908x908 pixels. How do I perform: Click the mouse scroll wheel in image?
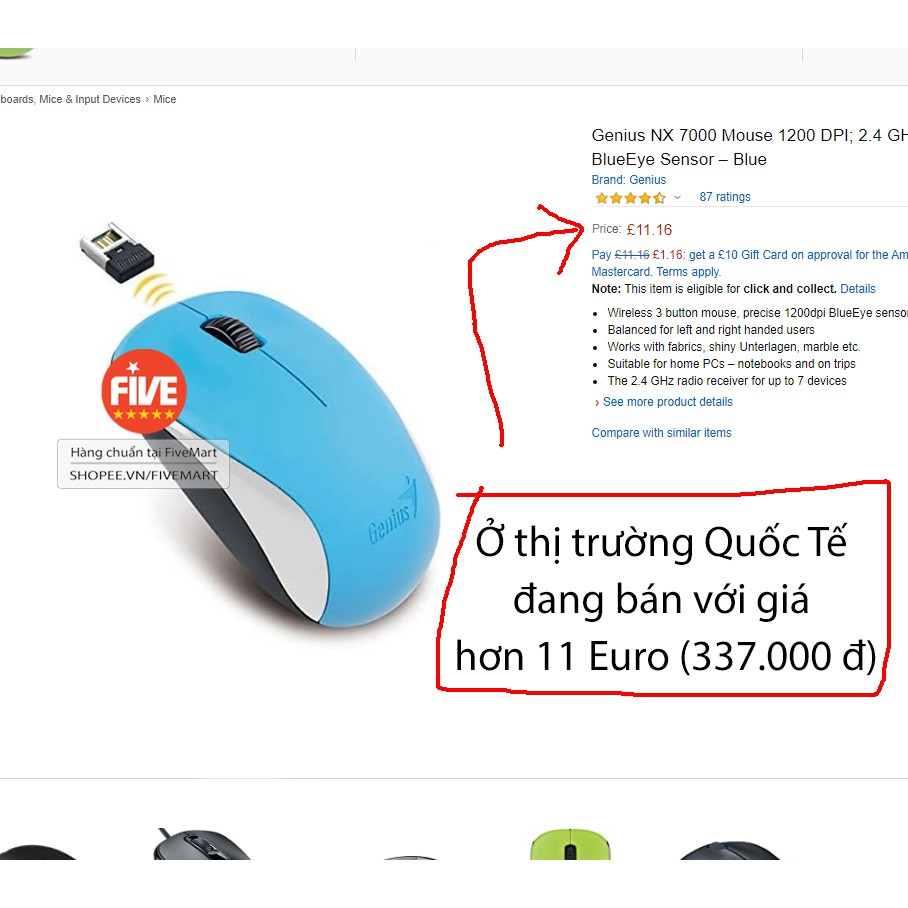230,333
